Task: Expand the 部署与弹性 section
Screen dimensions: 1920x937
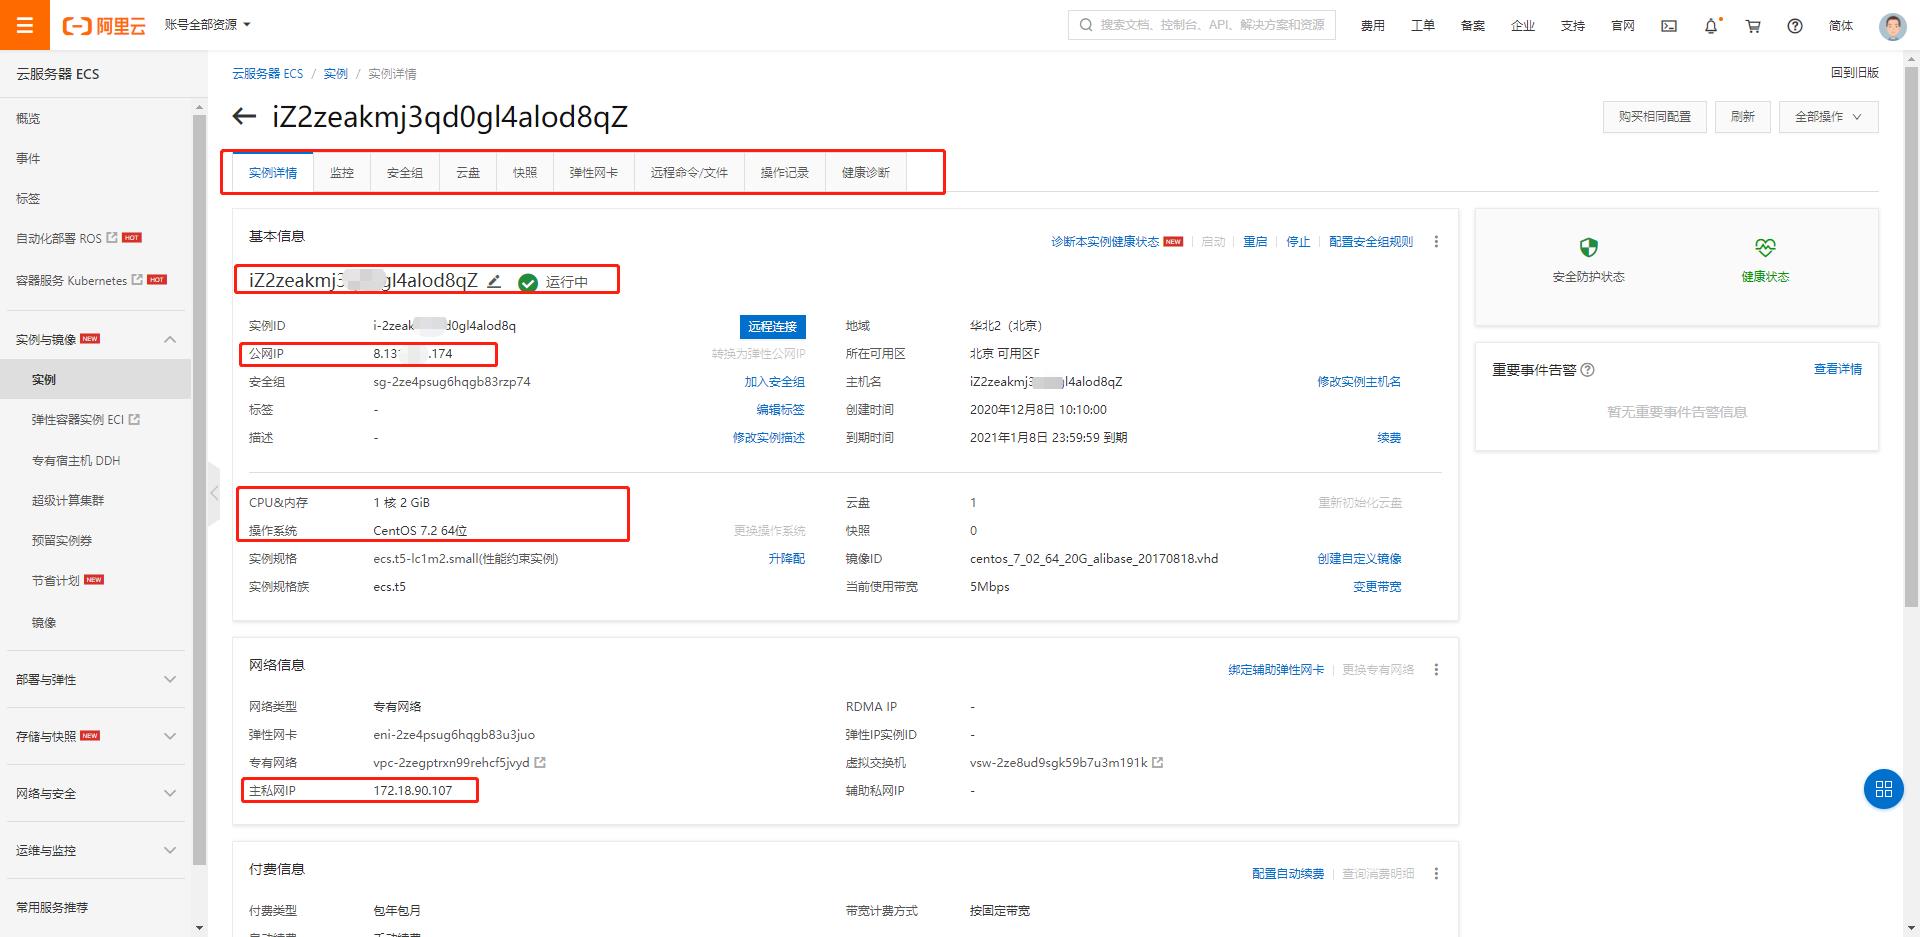Action: click(170, 680)
